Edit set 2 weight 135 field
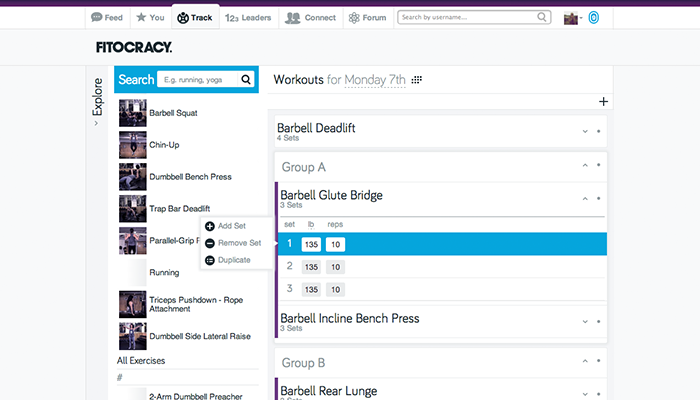Image resolution: width=700 pixels, height=400 pixels. pos(311,267)
